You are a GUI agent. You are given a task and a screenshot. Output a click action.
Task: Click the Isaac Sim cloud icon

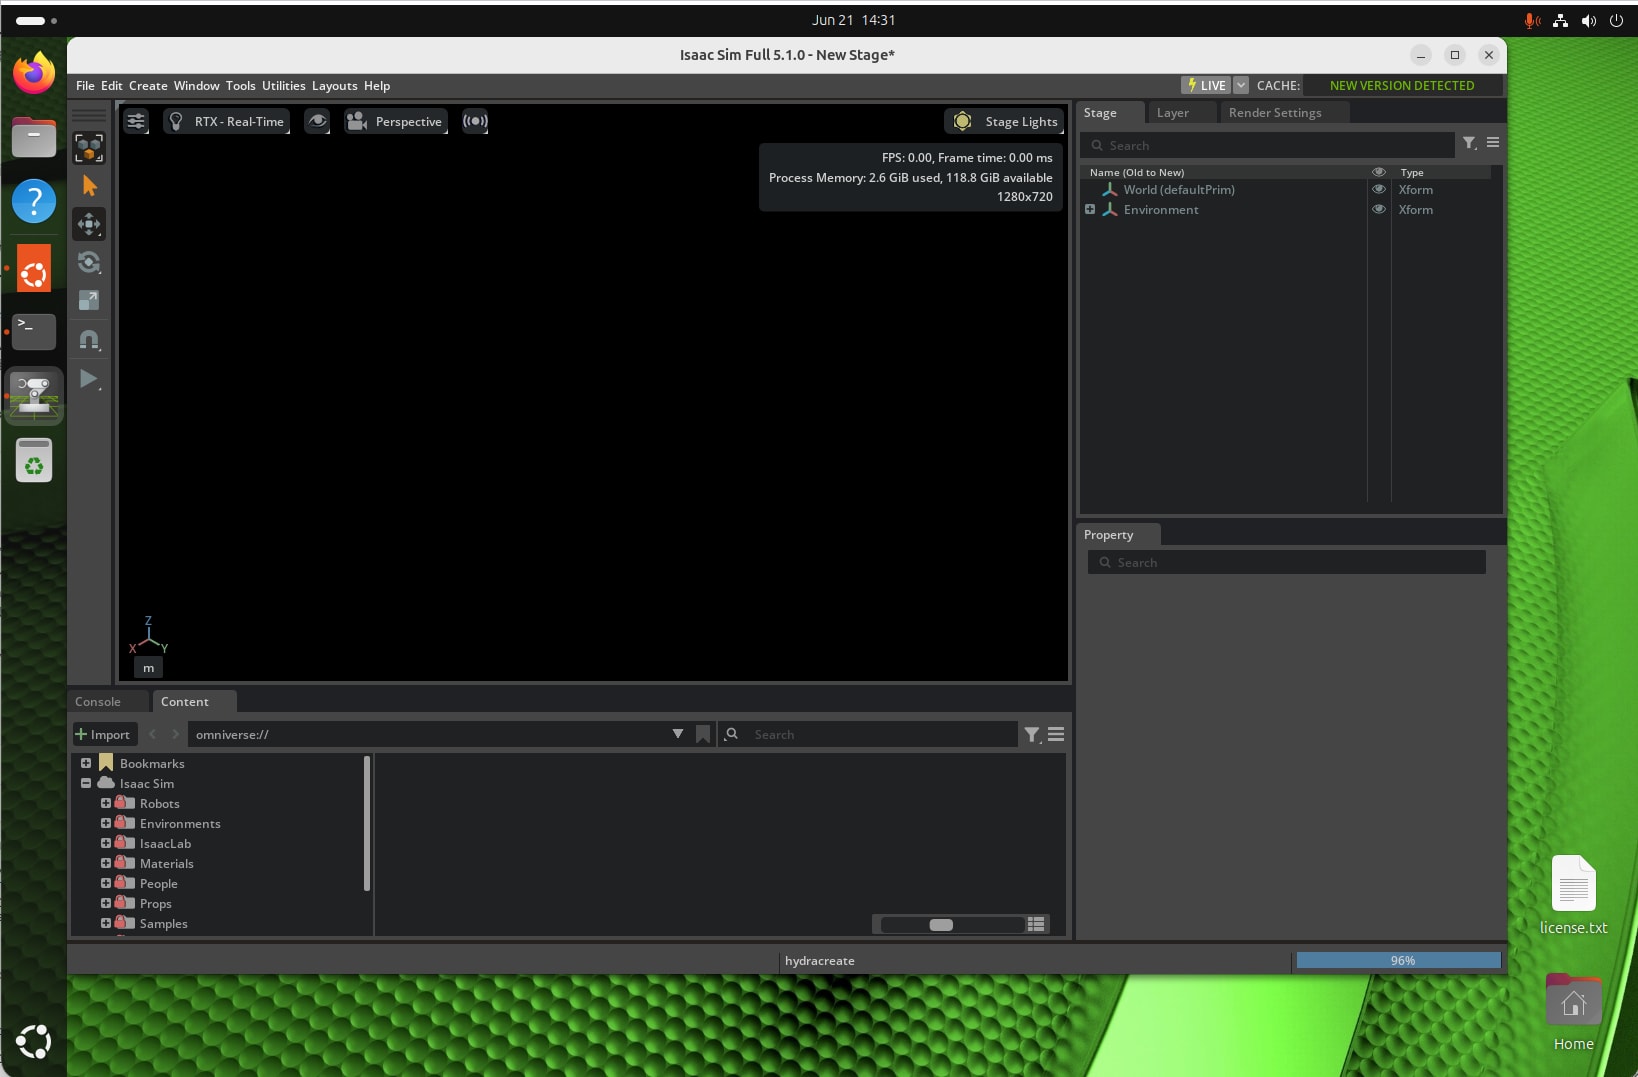point(106,783)
